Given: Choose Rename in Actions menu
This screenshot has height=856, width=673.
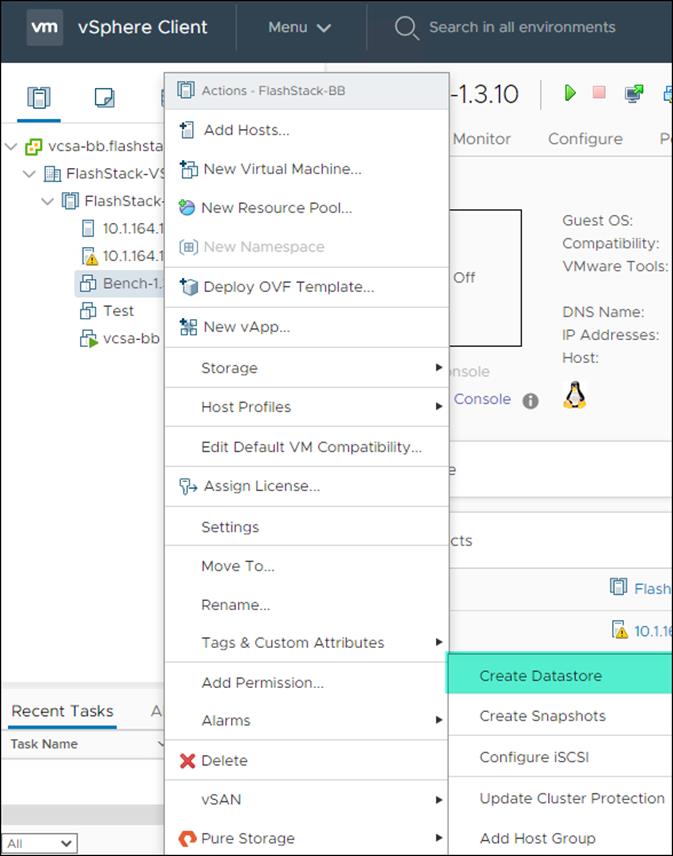Looking at the screenshot, I should [x=307, y=605].
